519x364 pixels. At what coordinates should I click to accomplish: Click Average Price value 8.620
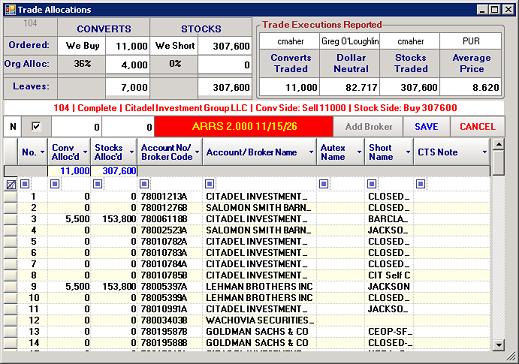[471, 88]
